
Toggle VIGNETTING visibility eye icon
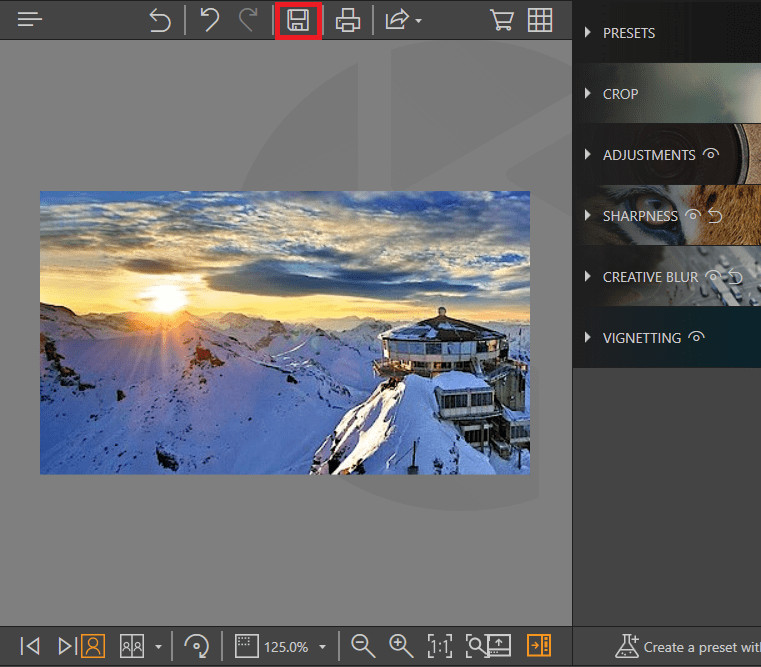pos(697,337)
